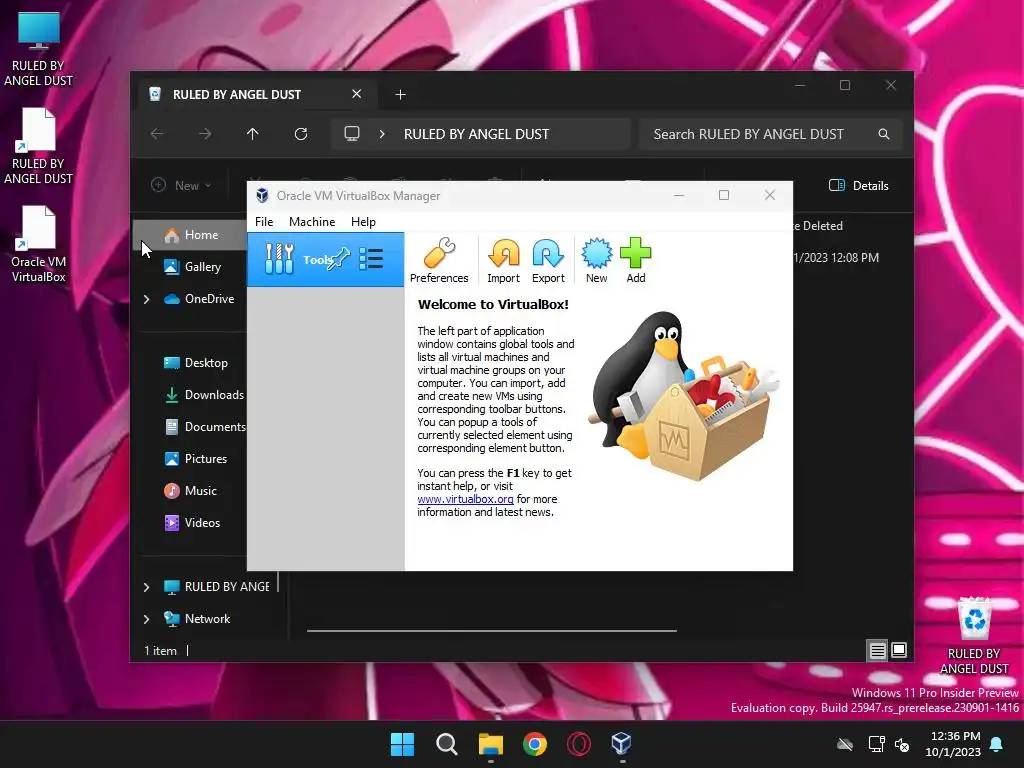Click address bar chevron before RULED BY ANGEL DUST

[x=382, y=134]
